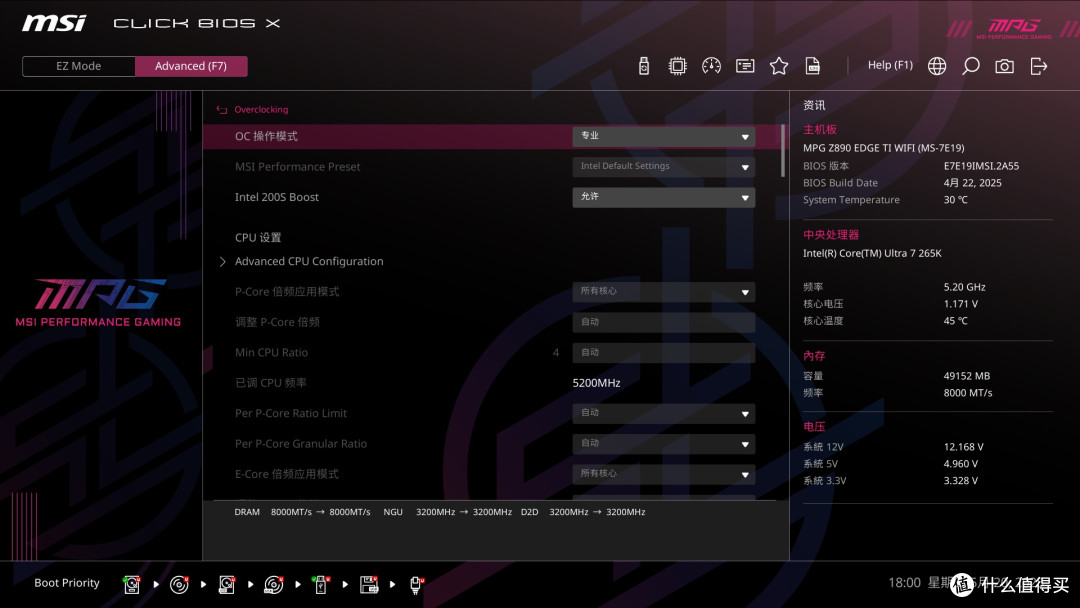Image resolution: width=1080 pixels, height=608 pixels.
Task: Select the unlabeled optical disc boot device
Action: 179,585
